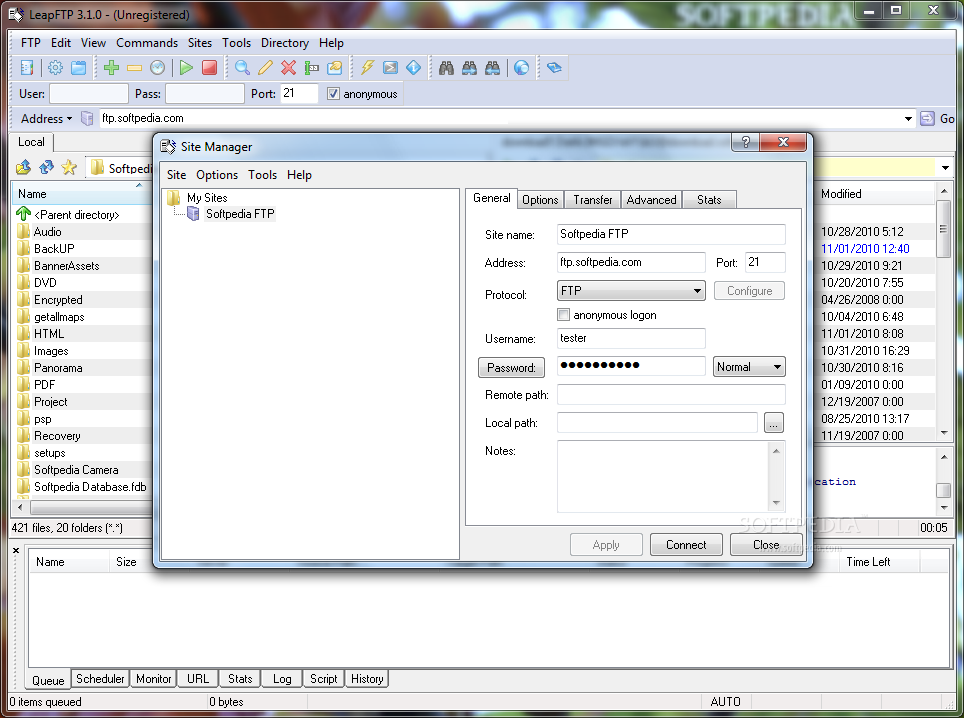Open Site Manager Tools menu
The height and width of the screenshot is (718, 964).
(263, 175)
